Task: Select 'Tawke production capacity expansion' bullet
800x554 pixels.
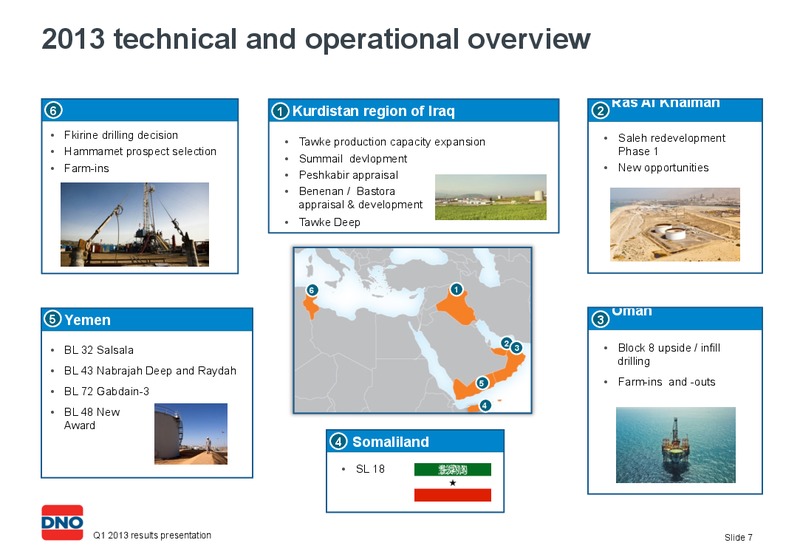Action: coord(392,142)
